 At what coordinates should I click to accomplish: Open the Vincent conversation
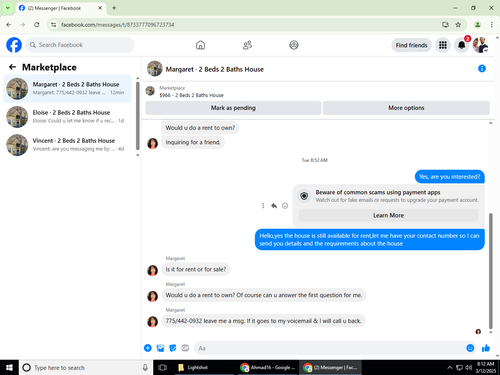pyautogui.click(x=67, y=145)
